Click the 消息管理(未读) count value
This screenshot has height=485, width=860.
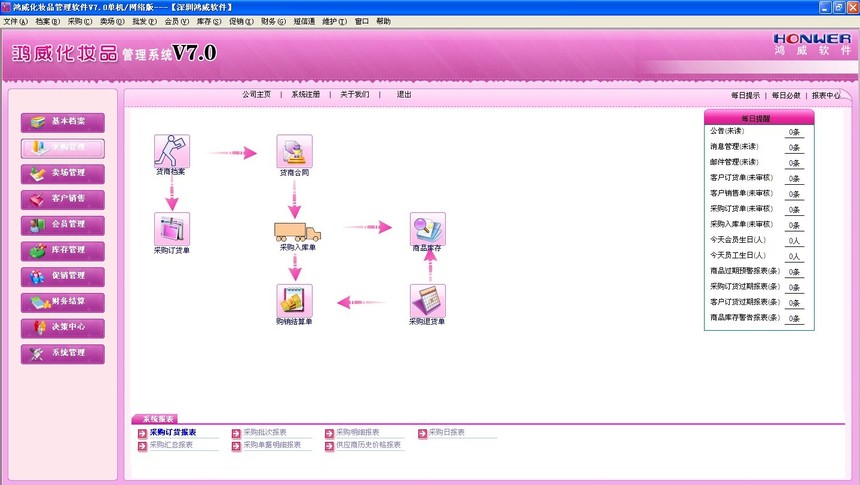click(794, 148)
